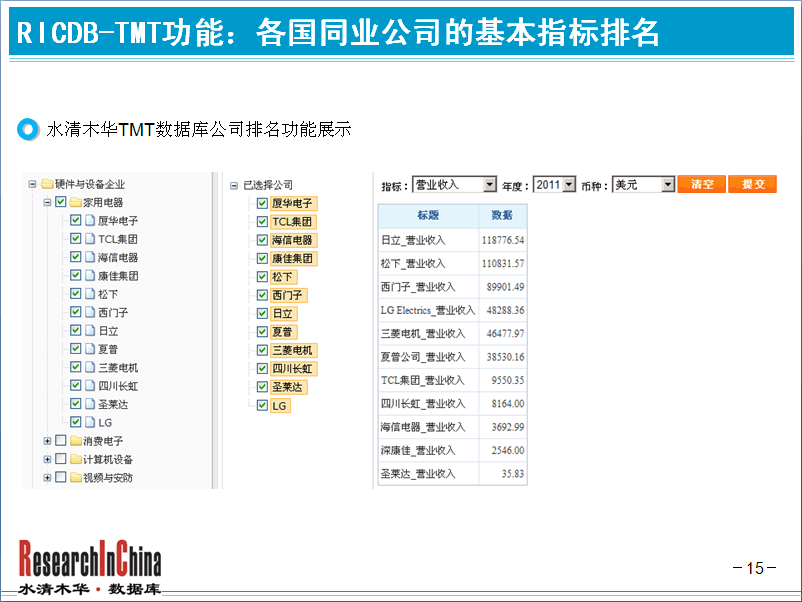This screenshot has height=602, width=802.
Task: Uncheck TCL集团 checkbox in left tree
Action: click(75, 238)
